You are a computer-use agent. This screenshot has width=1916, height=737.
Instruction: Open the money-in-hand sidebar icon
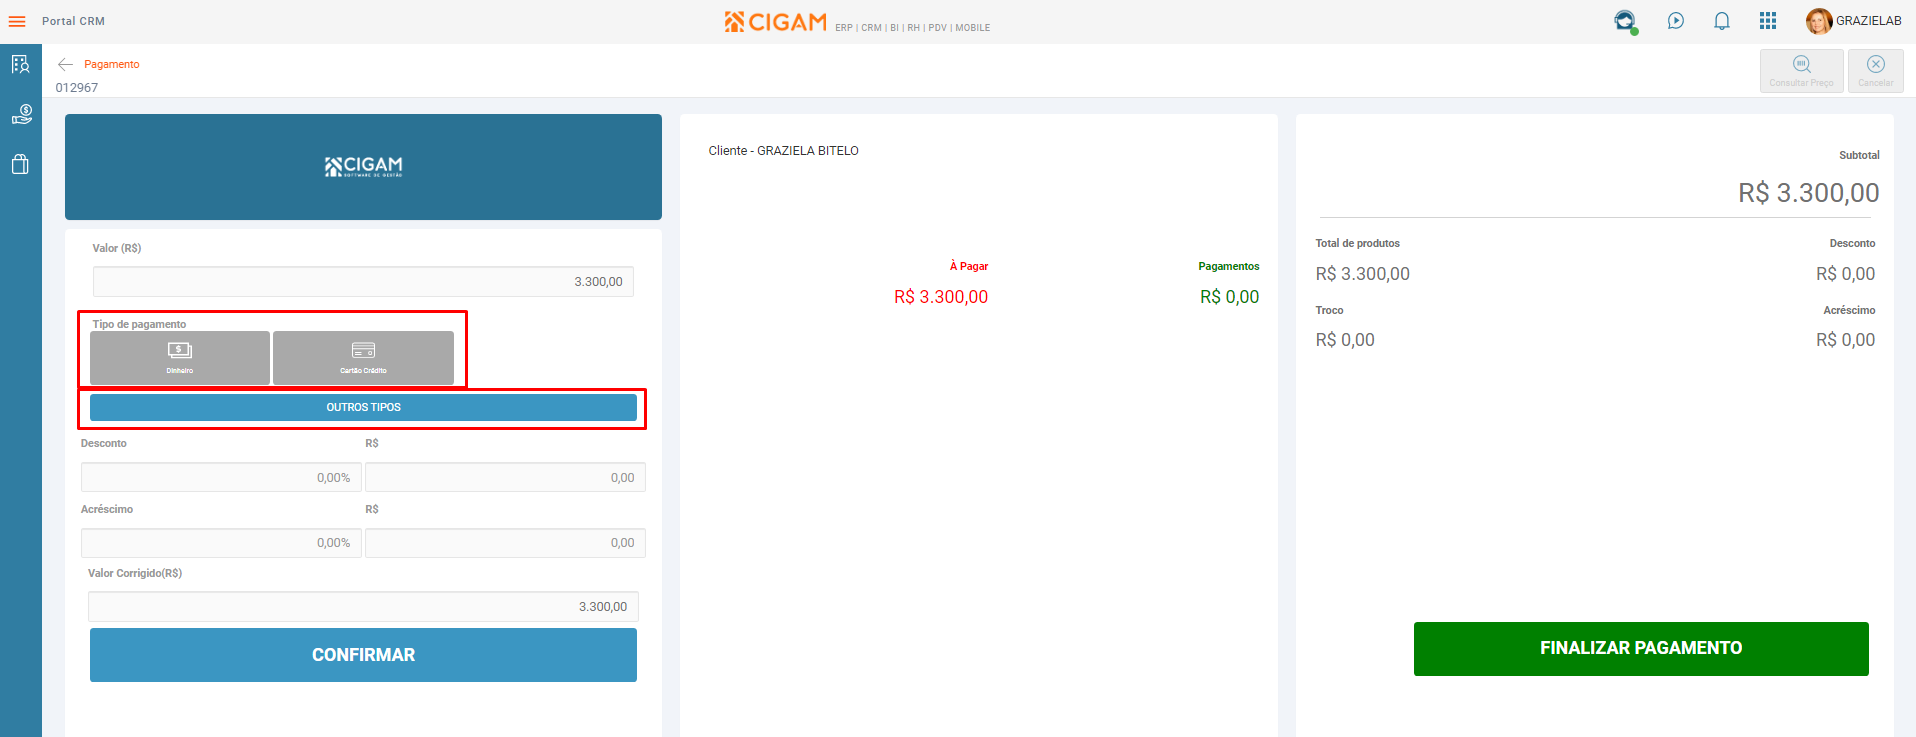pos(21,115)
